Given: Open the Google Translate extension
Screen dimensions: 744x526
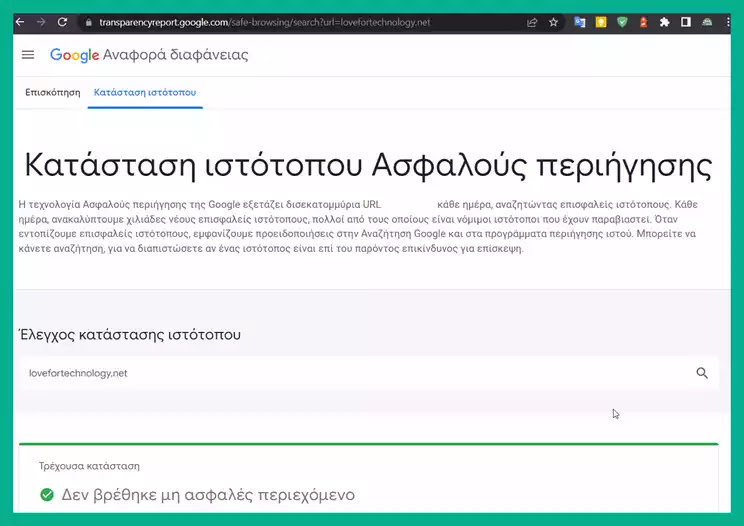Looking at the screenshot, I should tap(580, 22).
